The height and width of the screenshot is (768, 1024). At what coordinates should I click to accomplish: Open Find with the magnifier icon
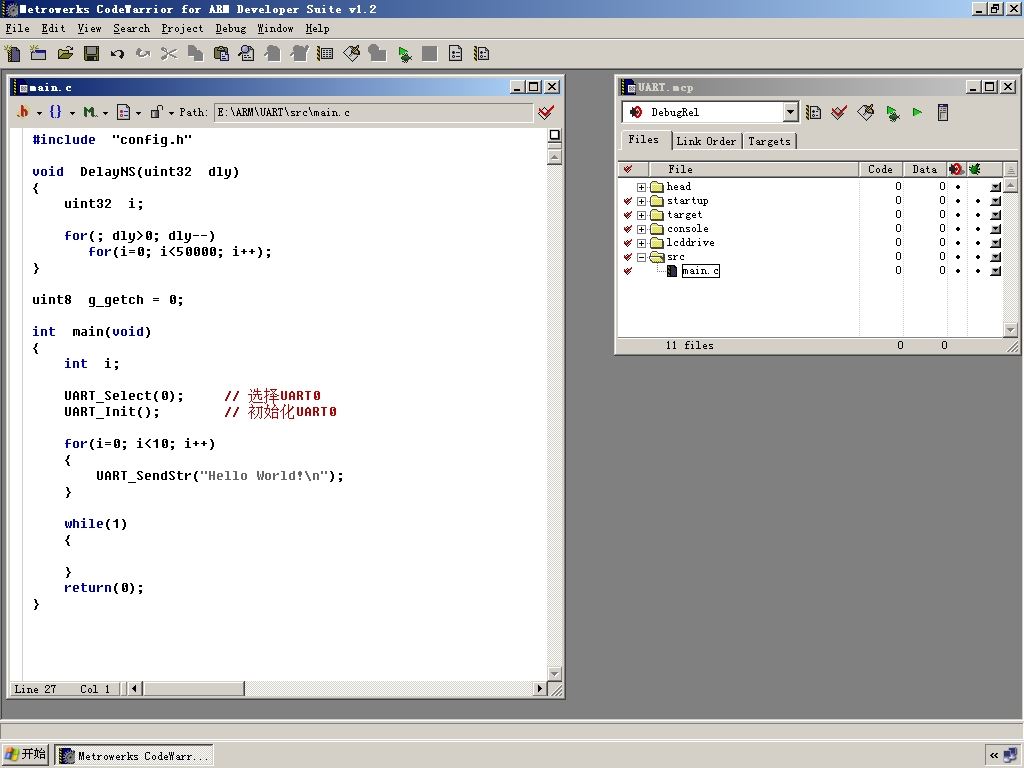247,54
